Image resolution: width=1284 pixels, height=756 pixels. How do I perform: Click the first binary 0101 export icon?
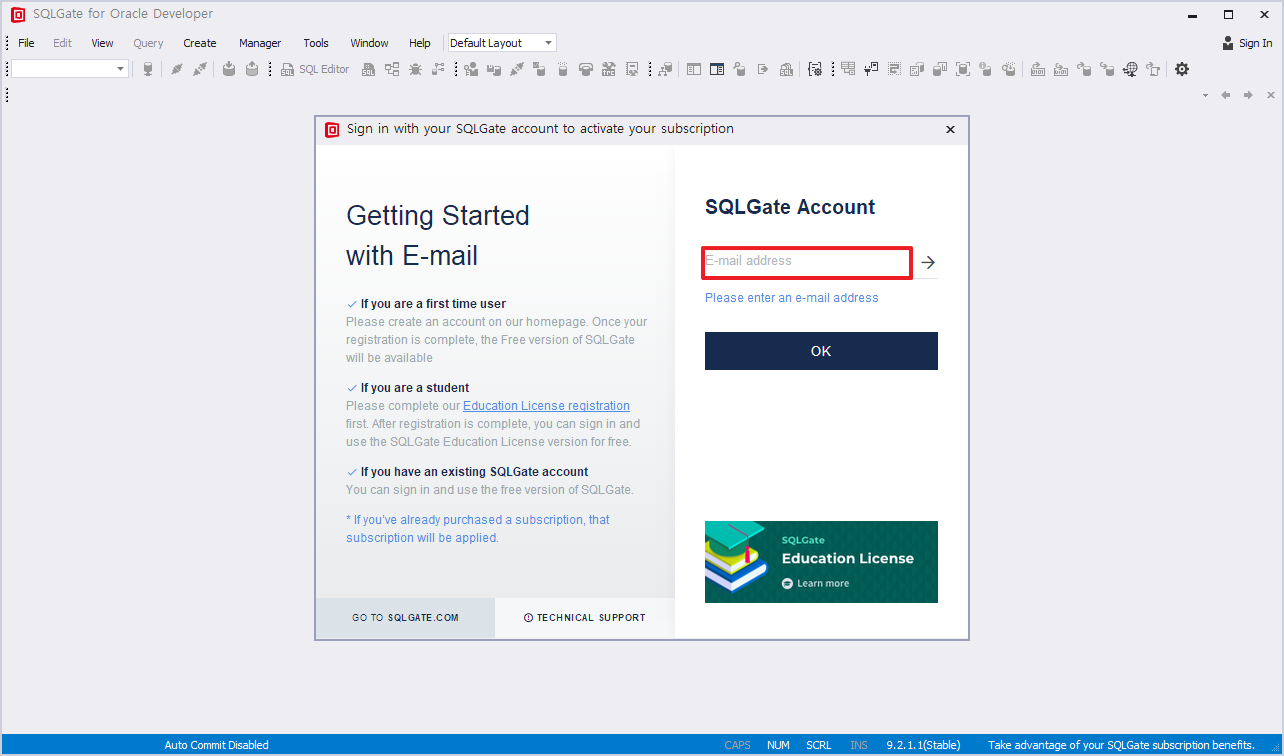click(1037, 69)
